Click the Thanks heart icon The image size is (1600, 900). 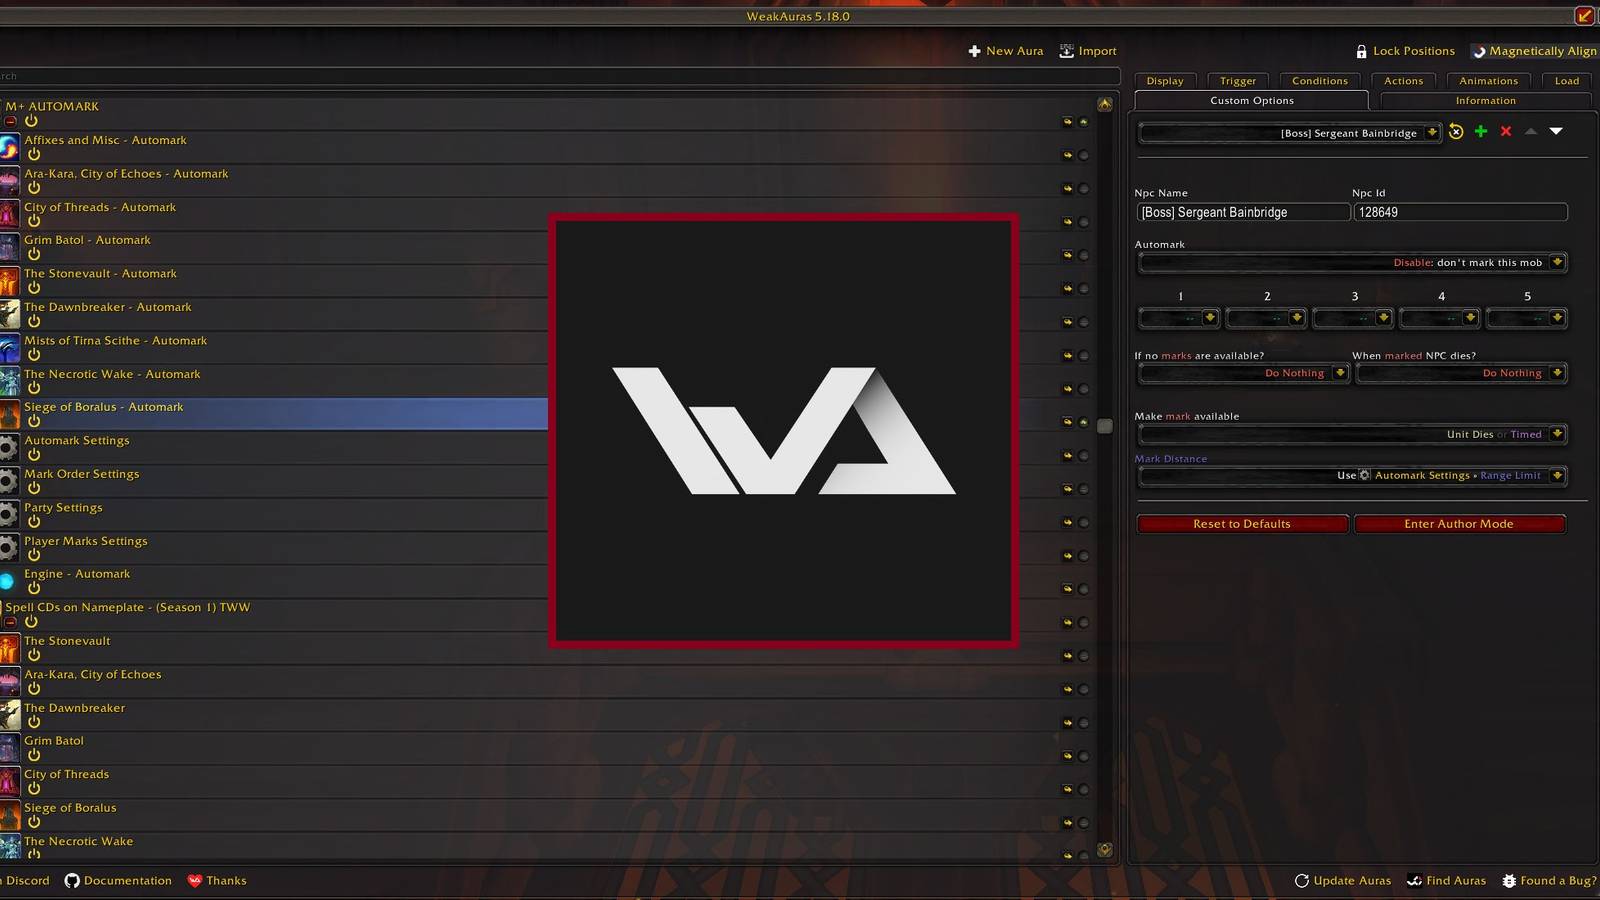[x=195, y=881]
